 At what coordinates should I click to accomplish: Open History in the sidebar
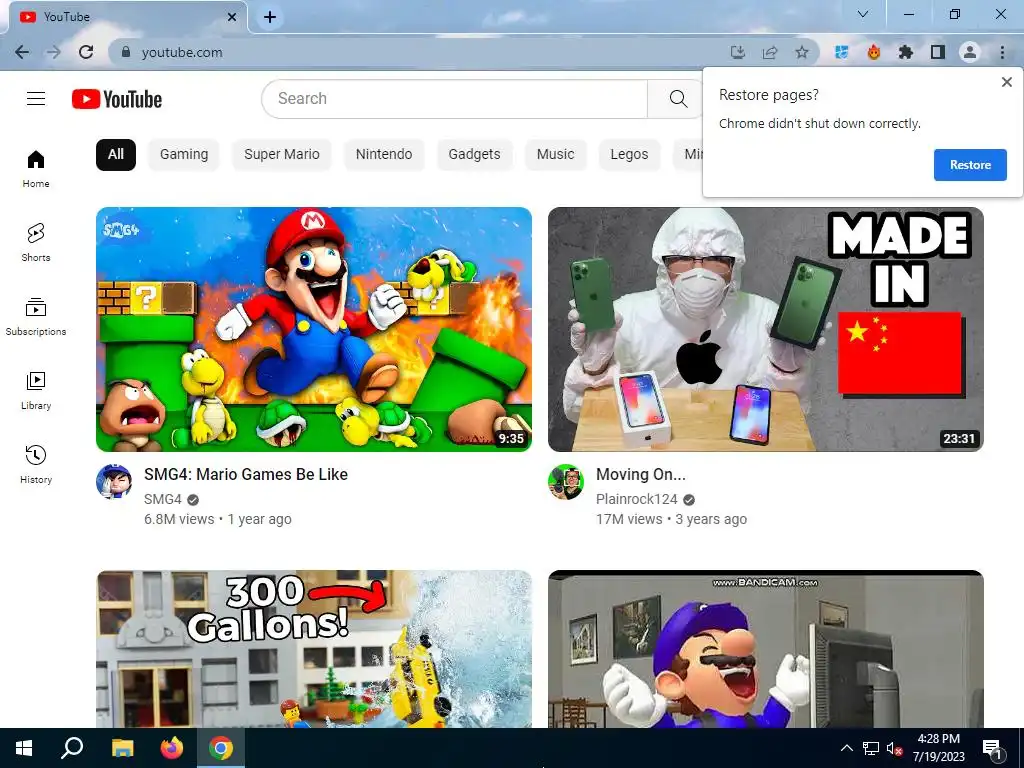(x=36, y=464)
